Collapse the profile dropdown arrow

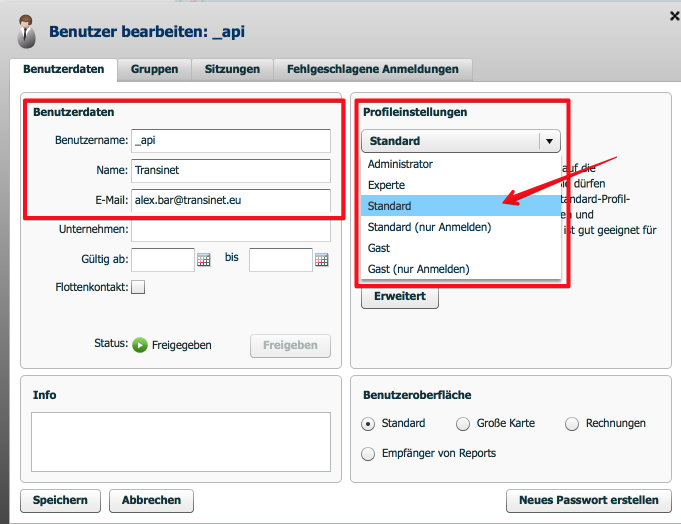click(x=549, y=141)
